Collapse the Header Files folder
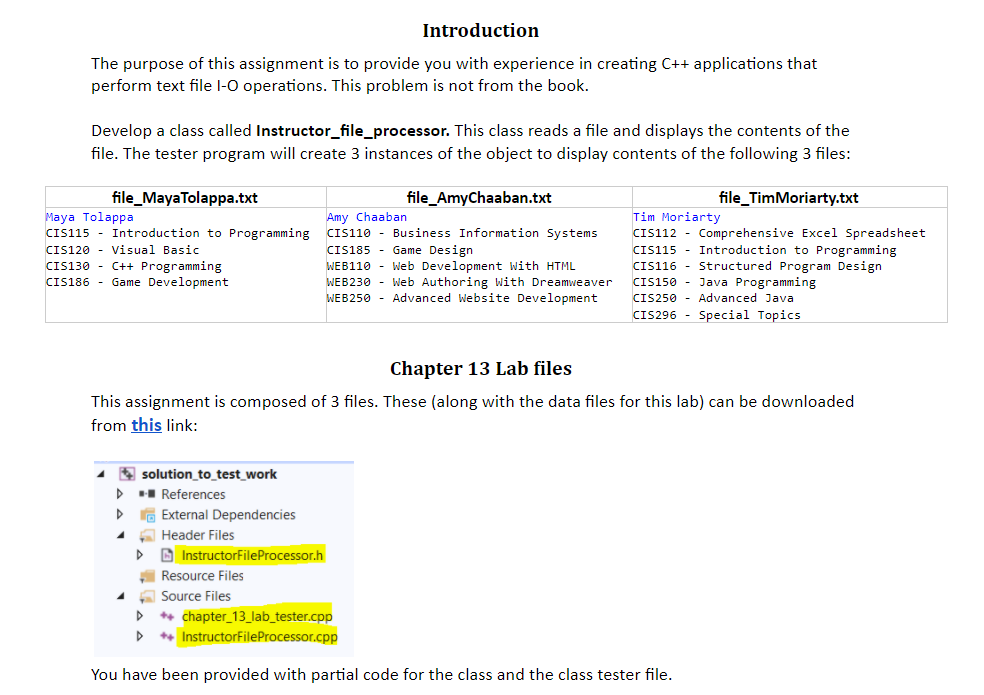The image size is (984, 695). 120,535
